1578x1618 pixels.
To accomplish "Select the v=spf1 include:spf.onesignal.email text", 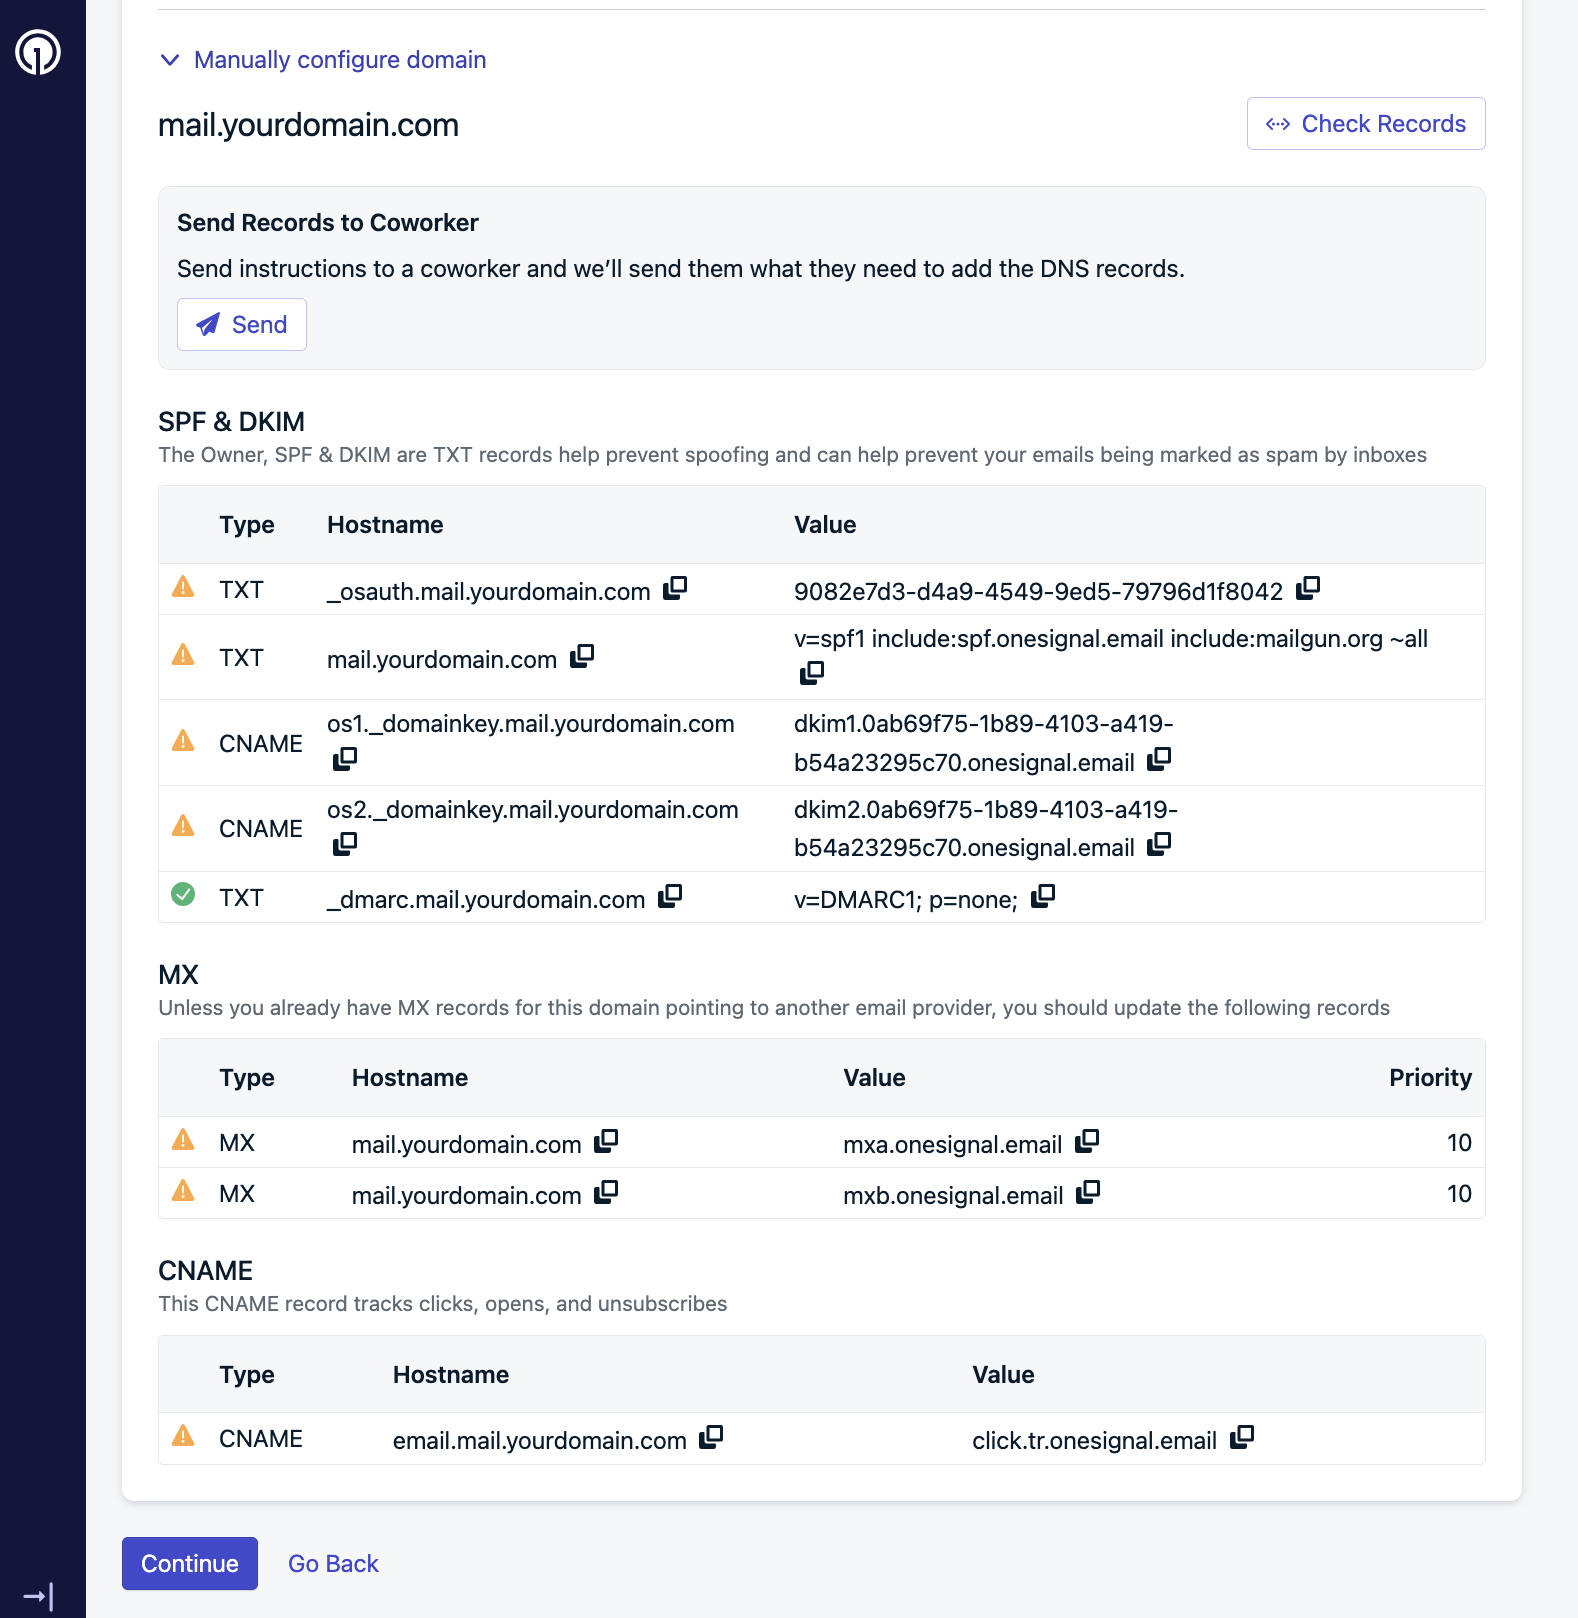I will 1111,639.
